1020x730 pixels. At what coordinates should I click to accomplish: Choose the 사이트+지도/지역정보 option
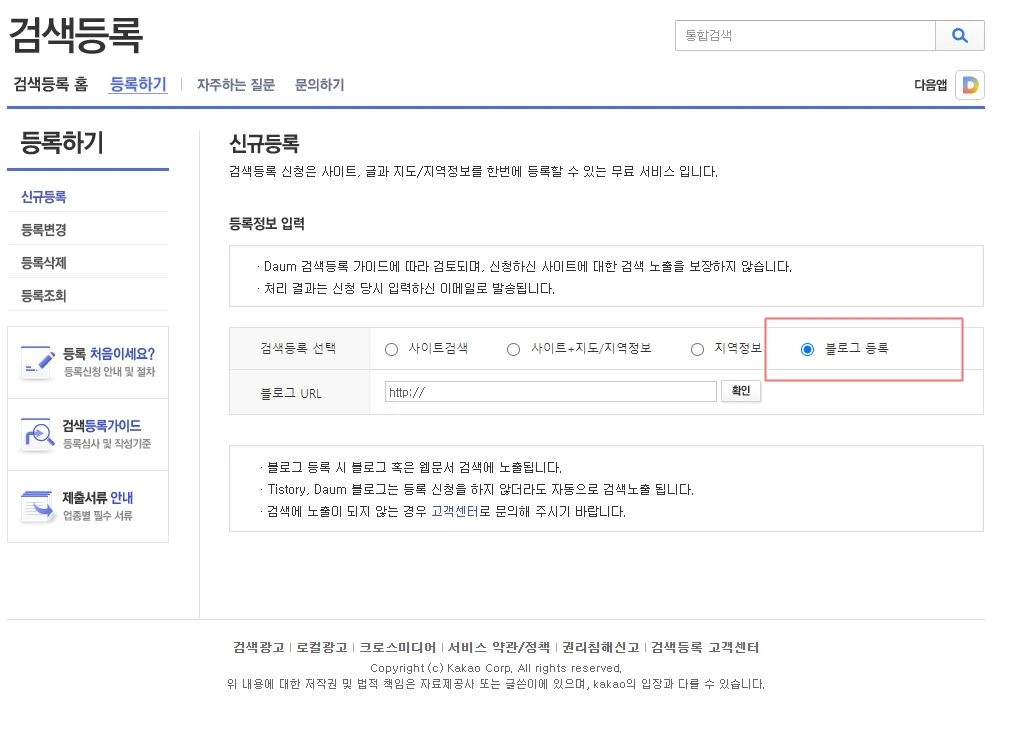click(x=514, y=349)
